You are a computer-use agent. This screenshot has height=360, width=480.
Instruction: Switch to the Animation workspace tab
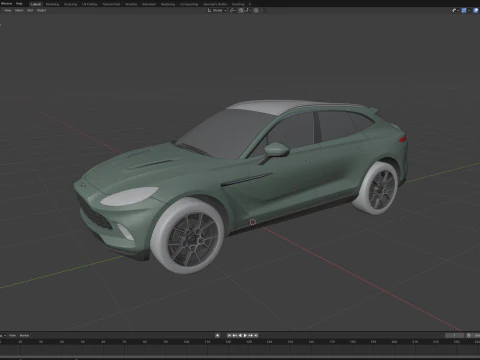pyautogui.click(x=149, y=4)
